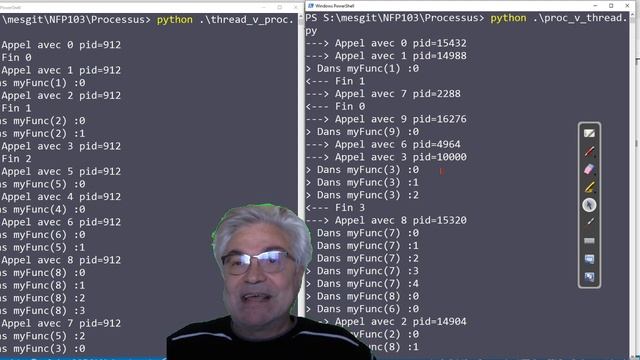The width and height of the screenshot is (640, 360).
Task: Click line 'Appel avec 0 pid=15432'
Action: click(386, 43)
